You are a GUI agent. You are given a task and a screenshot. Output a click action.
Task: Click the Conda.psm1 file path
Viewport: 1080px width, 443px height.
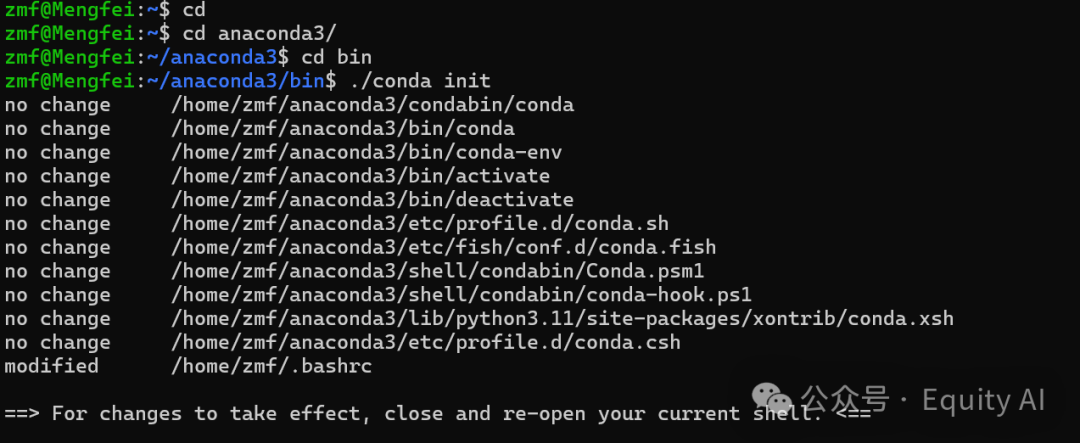tap(437, 271)
